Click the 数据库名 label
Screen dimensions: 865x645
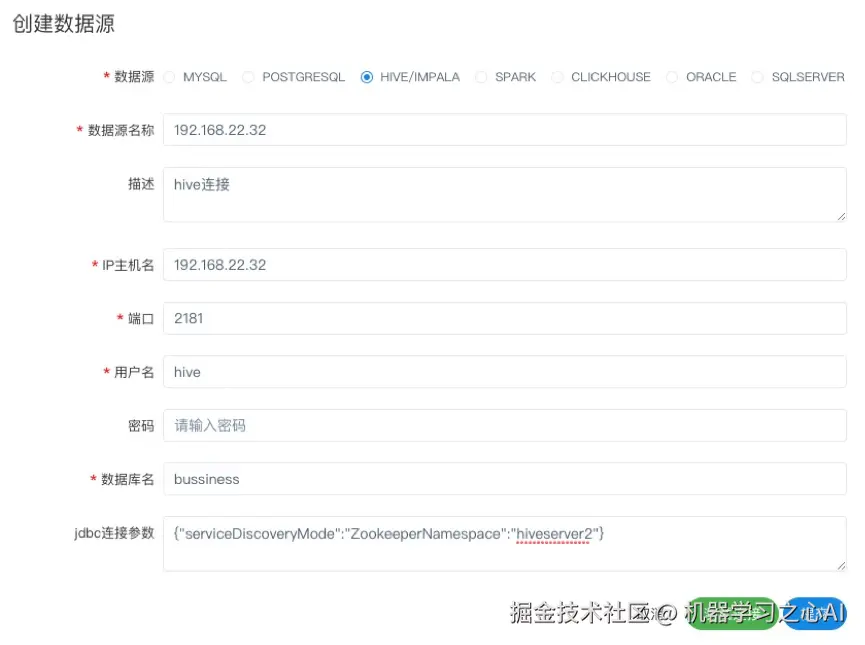127,479
